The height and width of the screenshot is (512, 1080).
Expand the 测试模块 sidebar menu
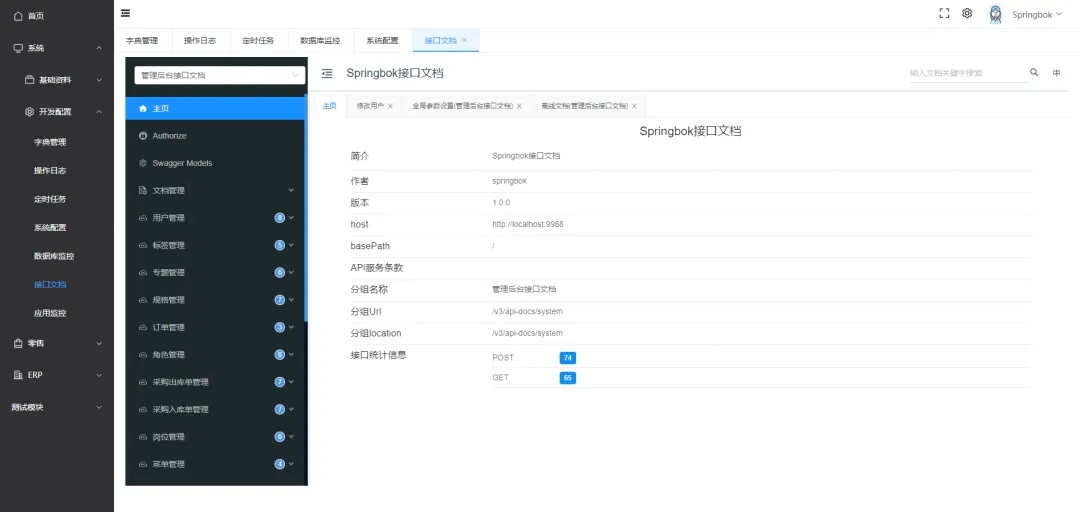[x=56, y=407]
